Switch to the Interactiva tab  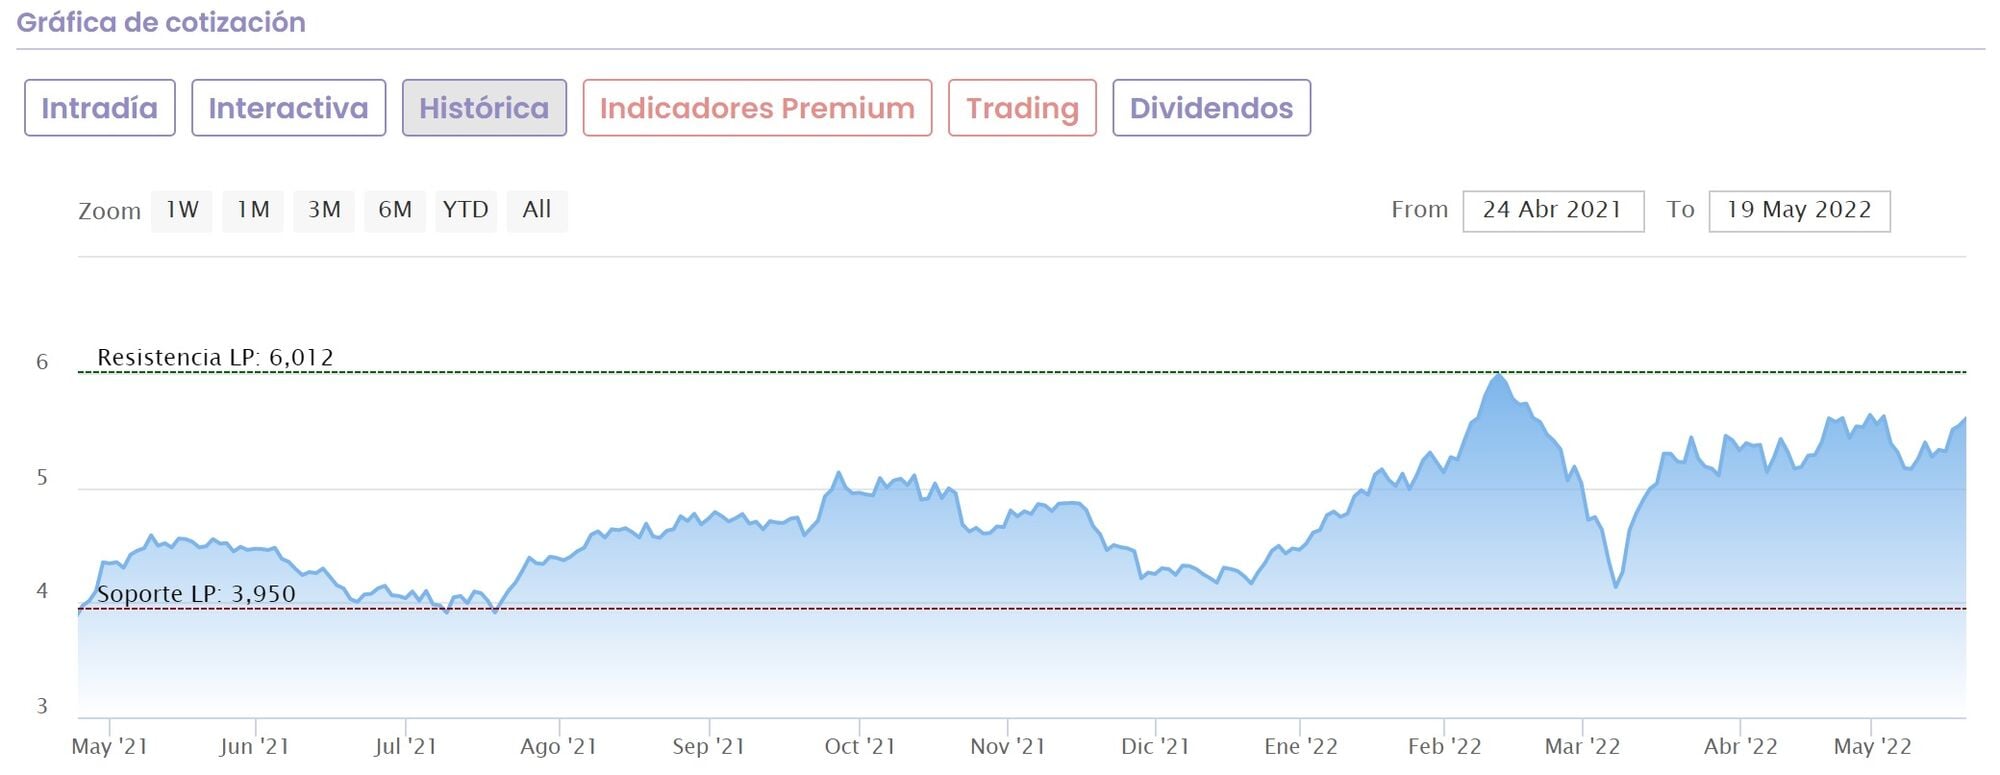point(288,108)
